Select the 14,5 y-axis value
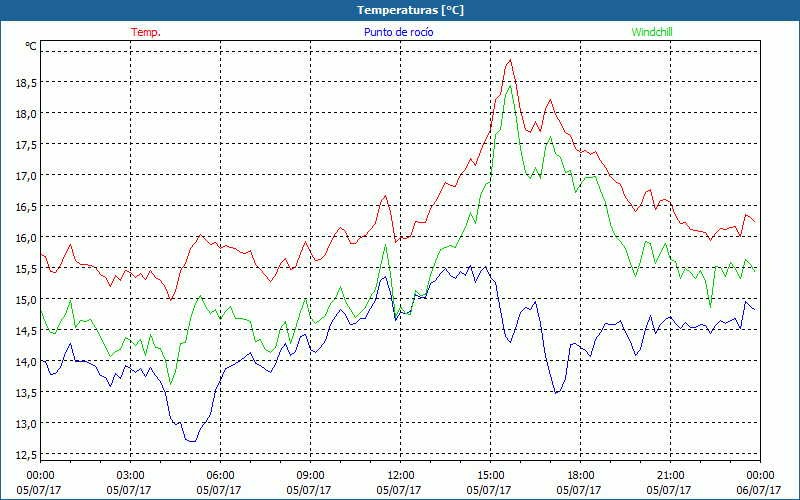The height and width of the screenshot is (500, 800). pyautogui.click(x=26, y=331)
